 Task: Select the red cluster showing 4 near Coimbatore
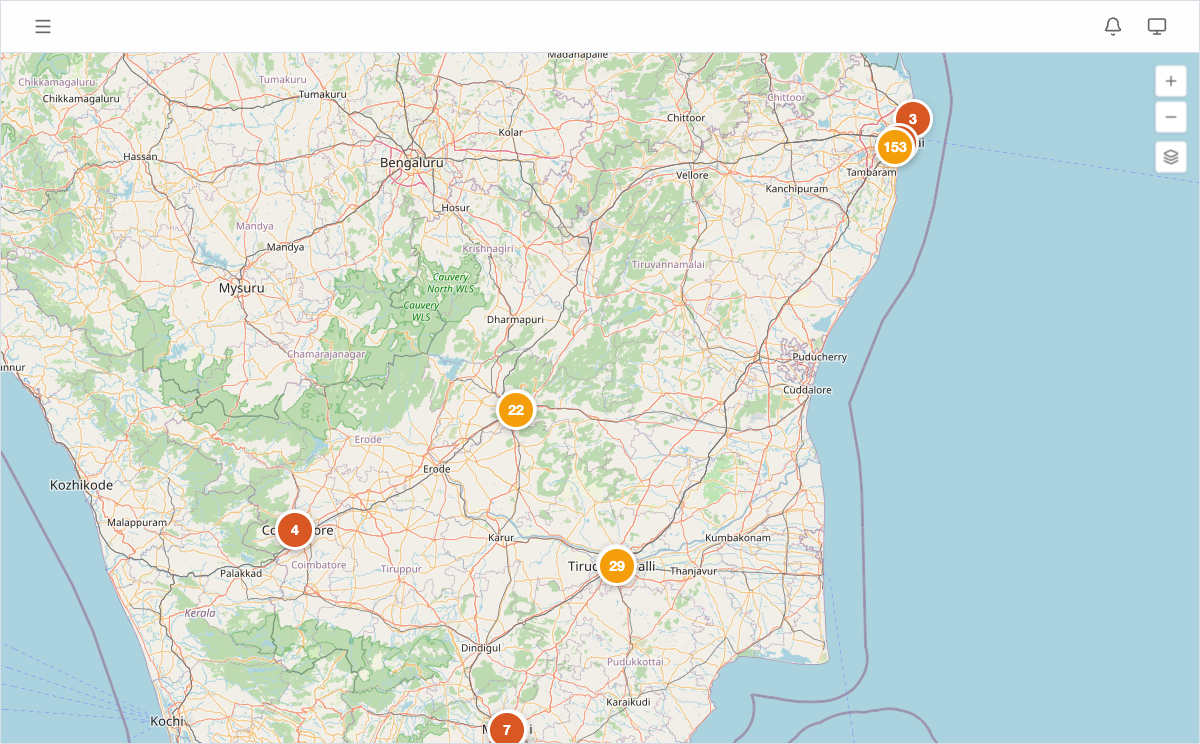click(x=294, y=529)
